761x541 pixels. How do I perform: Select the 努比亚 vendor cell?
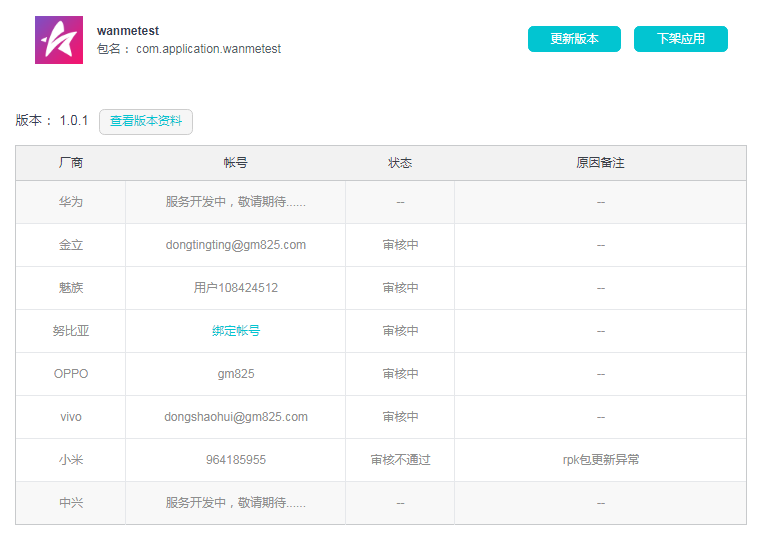tap(71, 331)
